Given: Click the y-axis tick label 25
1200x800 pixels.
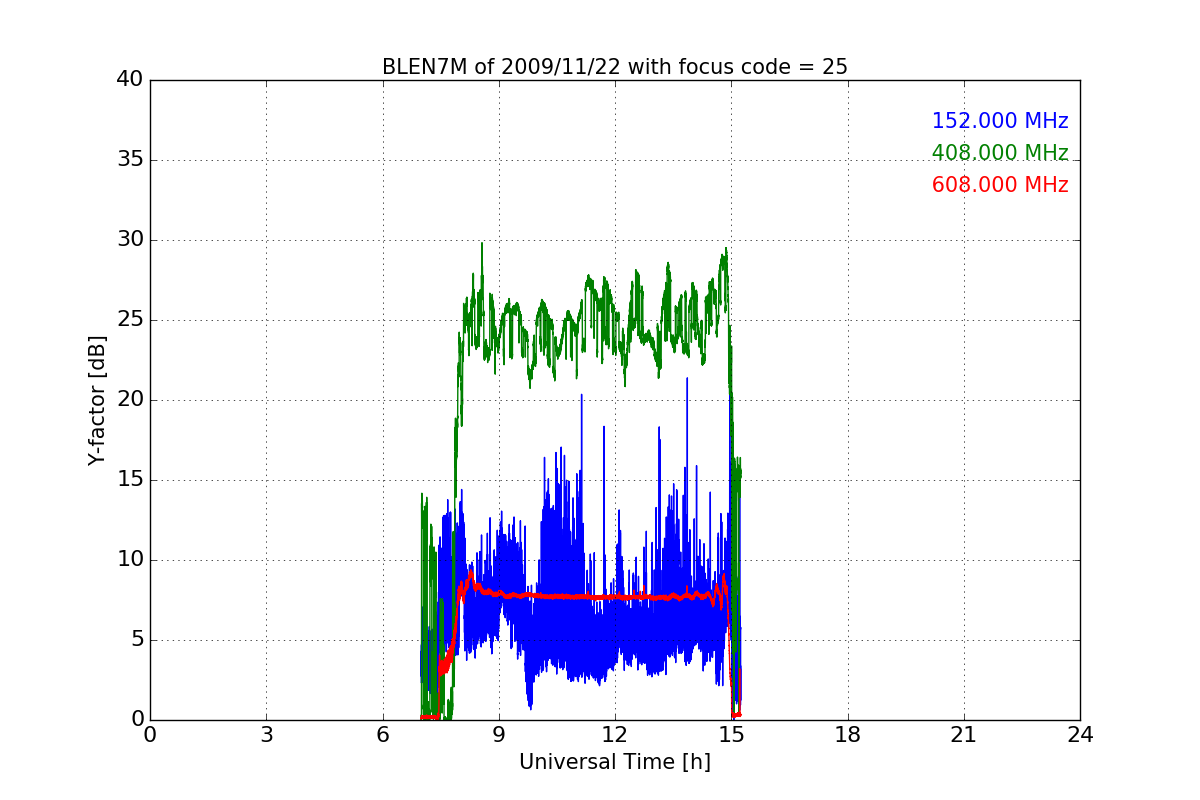Looking at the screenshot, I should (130, 320).
